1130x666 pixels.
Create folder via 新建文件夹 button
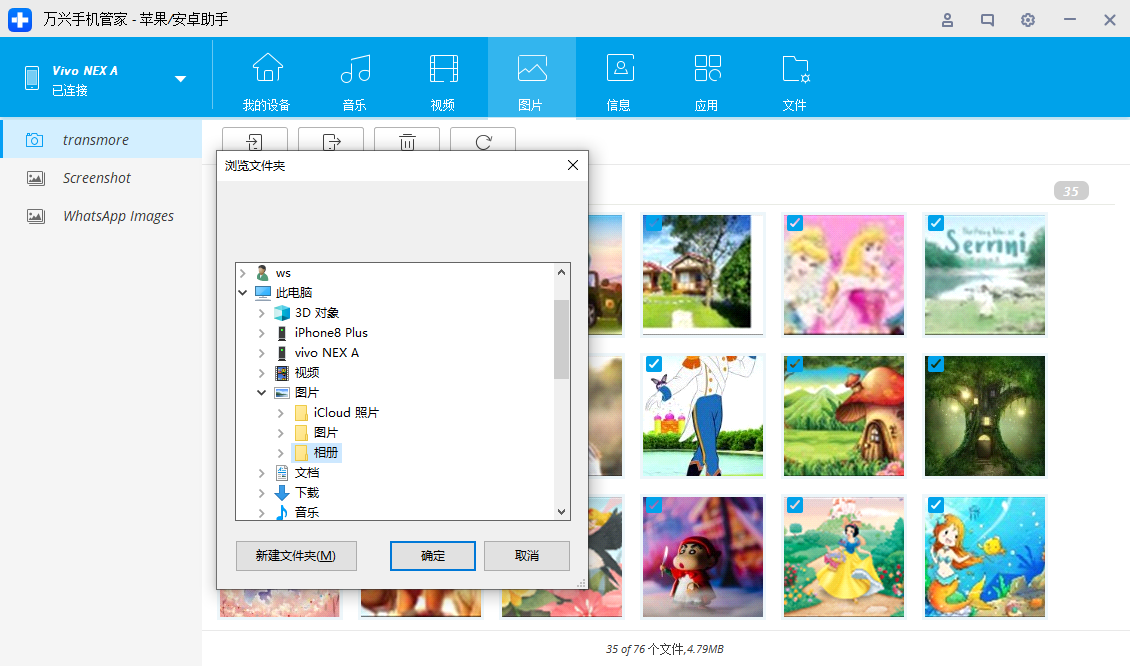296,556
